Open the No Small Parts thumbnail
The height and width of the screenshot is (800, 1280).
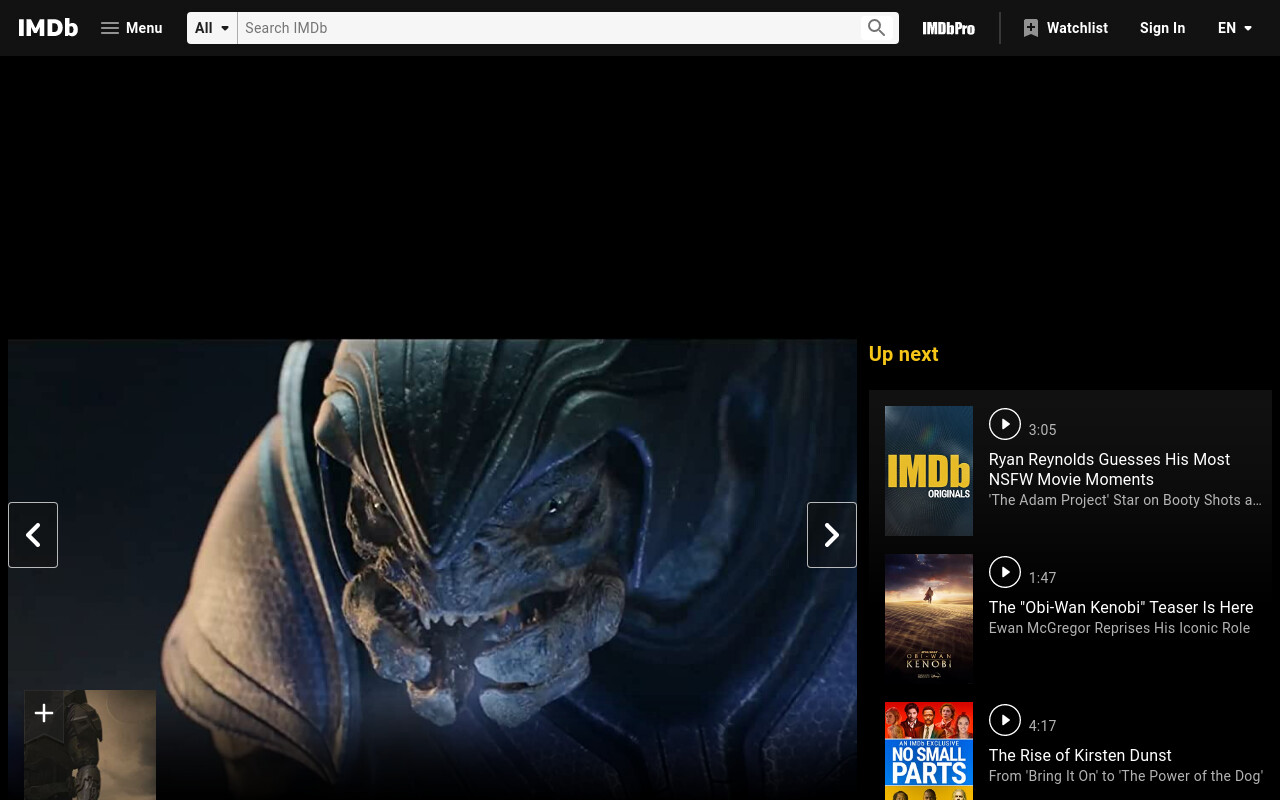tap(929, 751)
